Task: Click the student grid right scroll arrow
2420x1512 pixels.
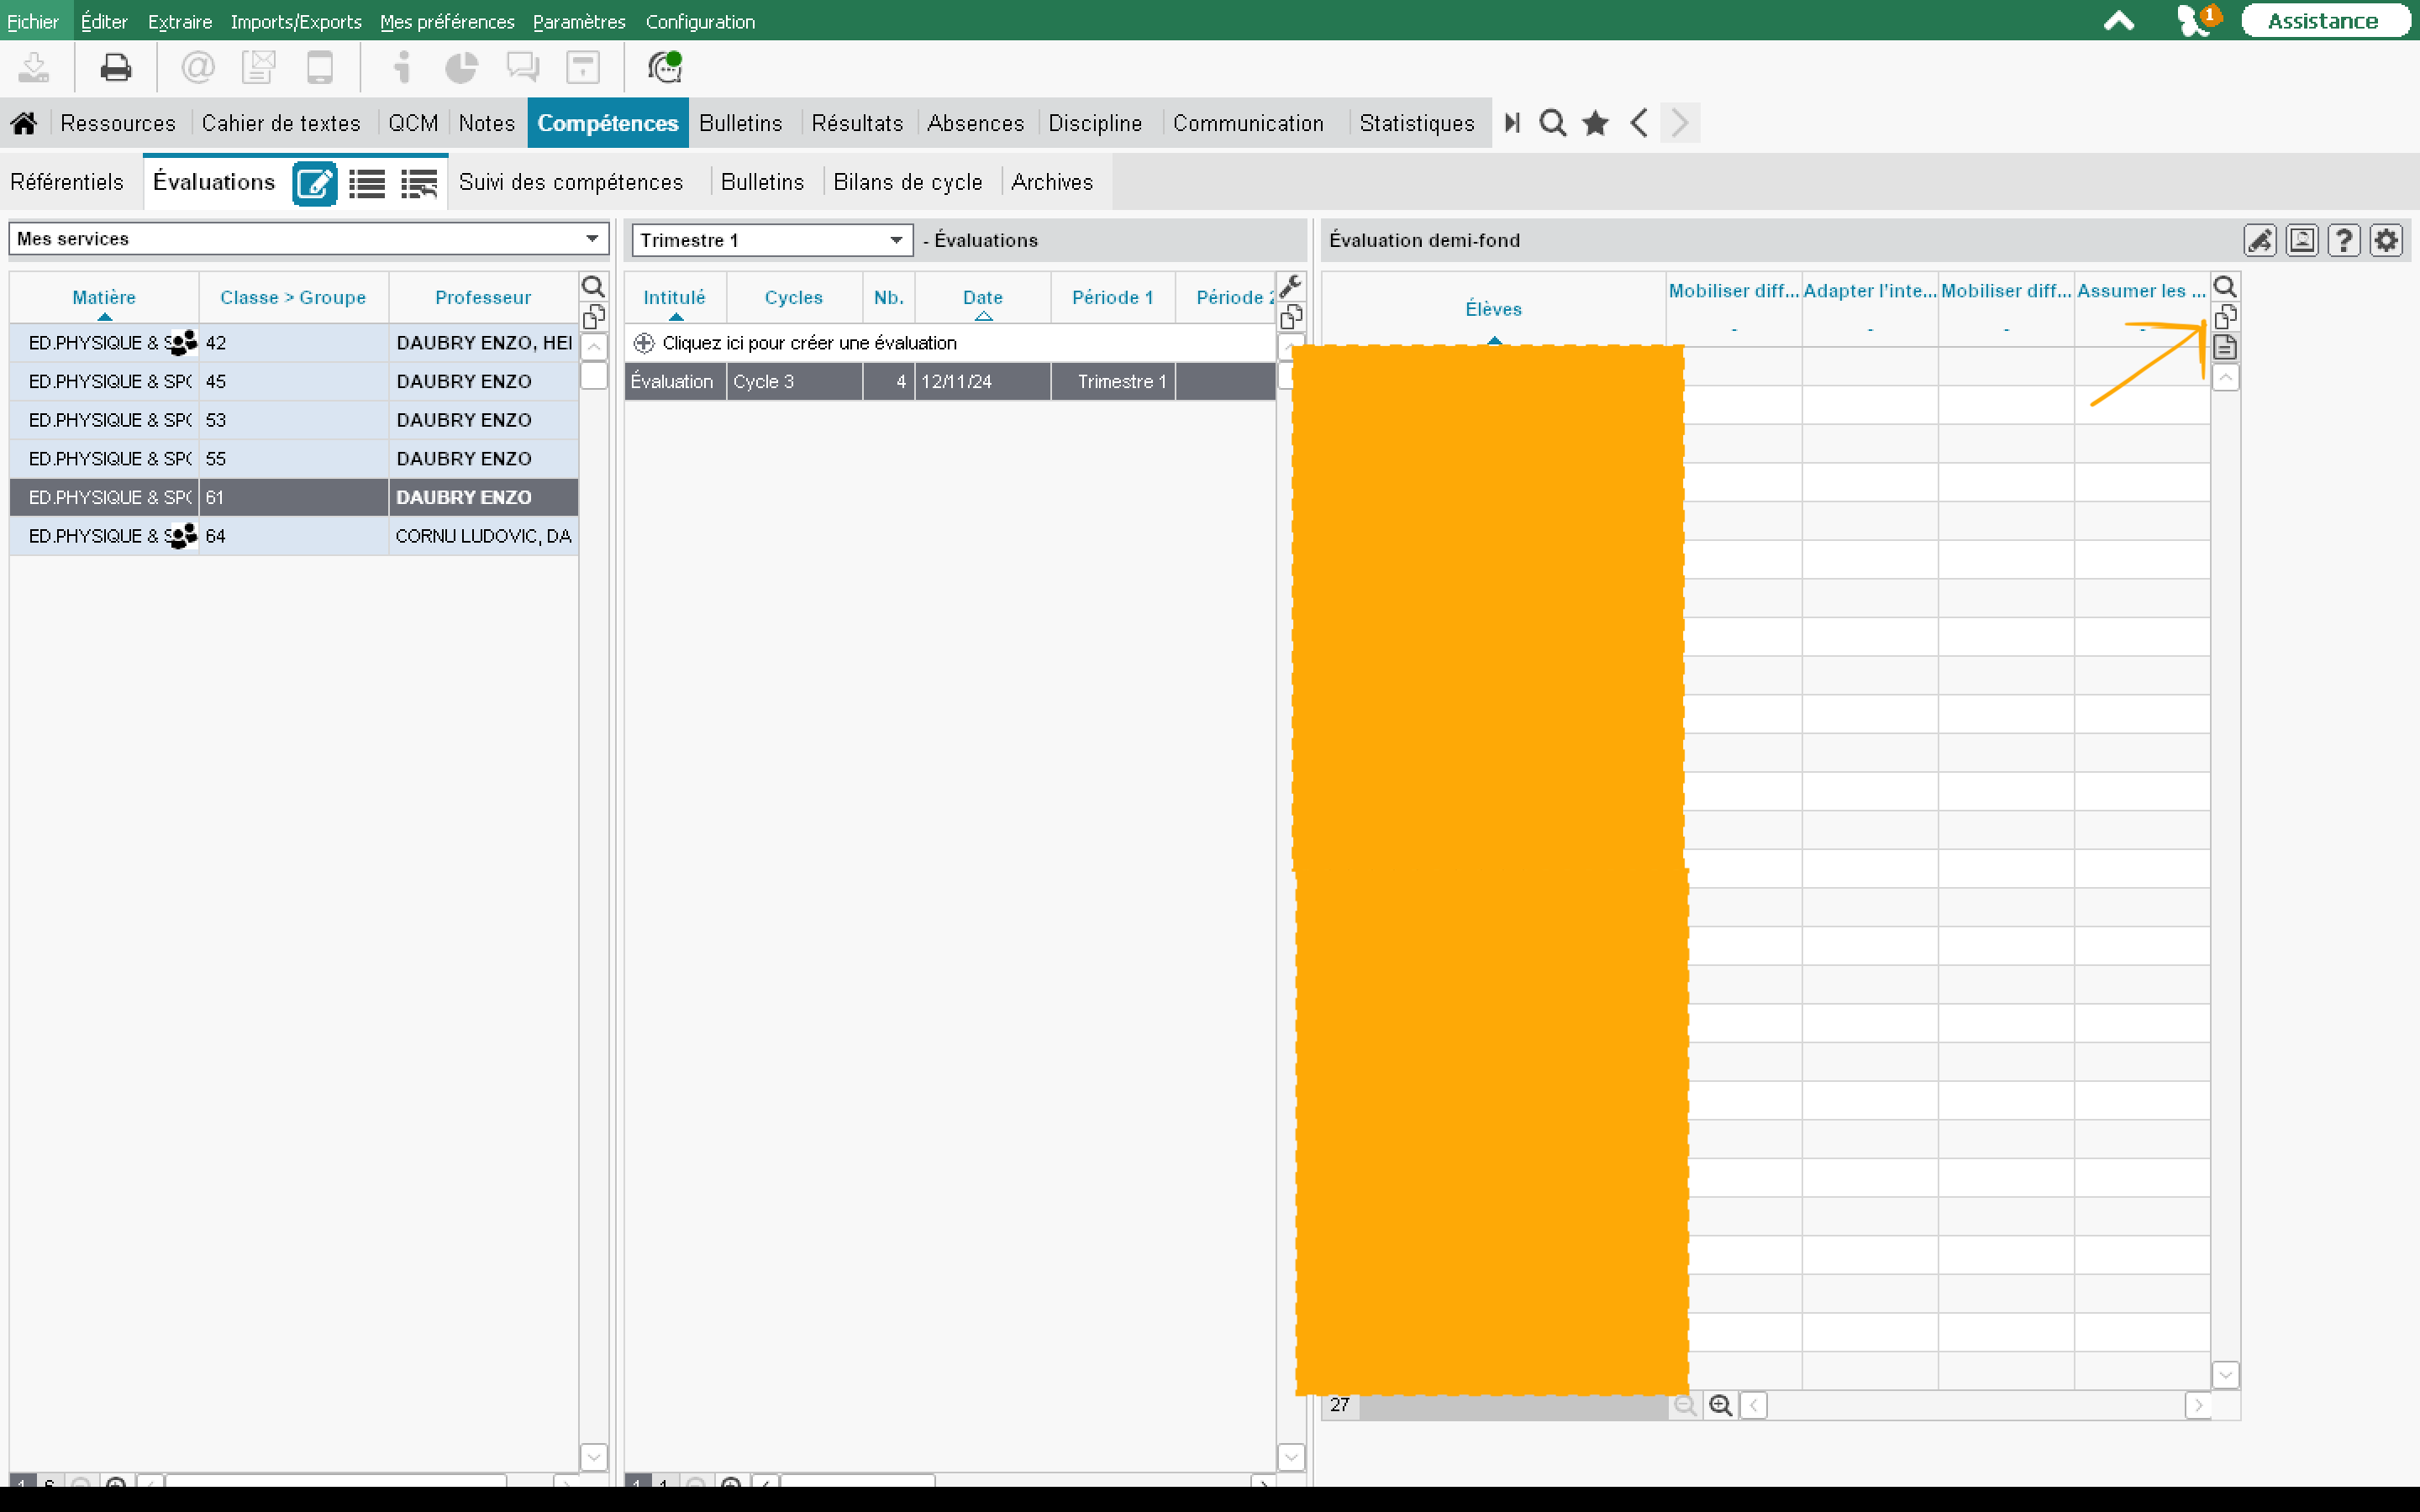Action: [2198, 1405]
